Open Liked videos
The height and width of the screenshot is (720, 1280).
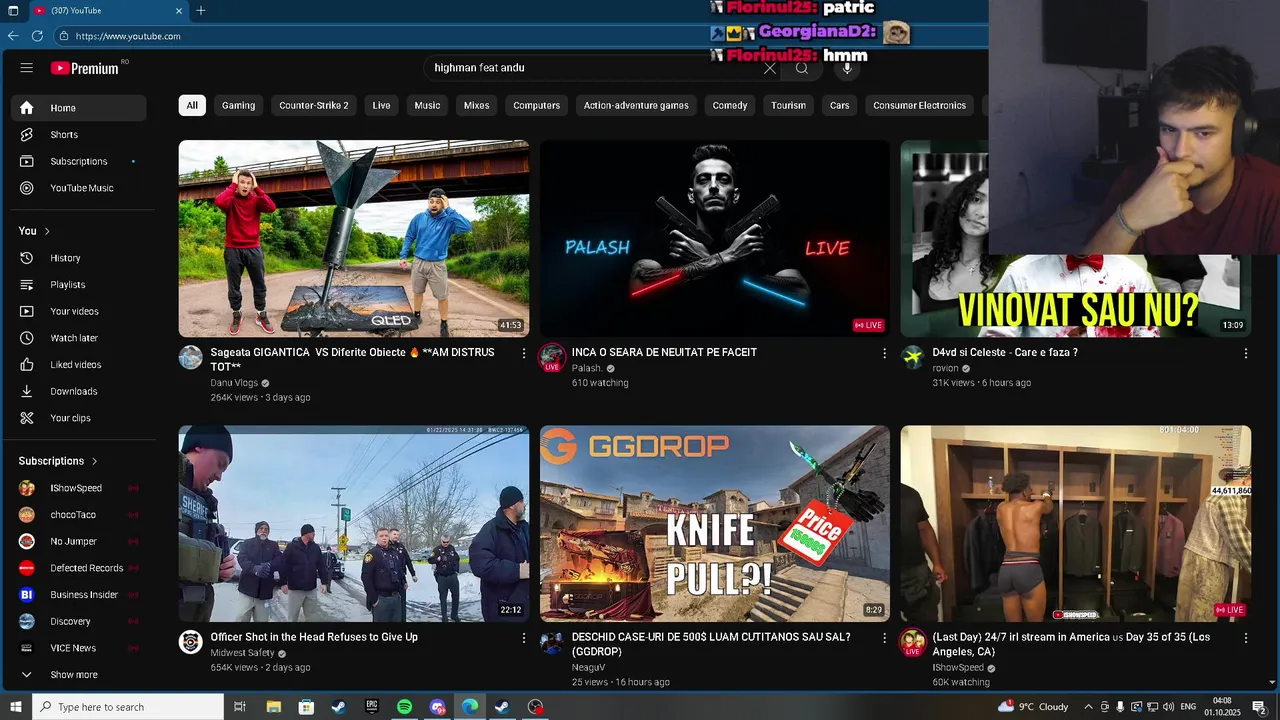79,365
